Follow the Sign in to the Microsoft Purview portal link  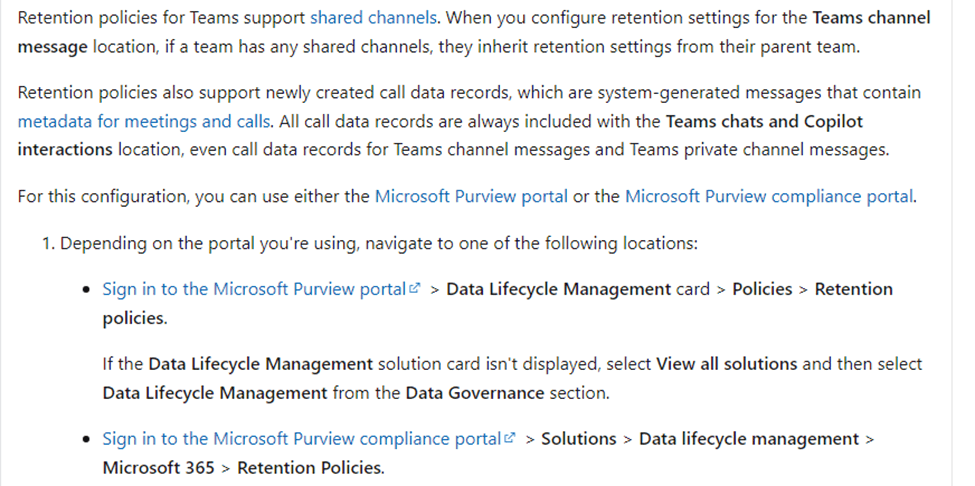point(254,289)
